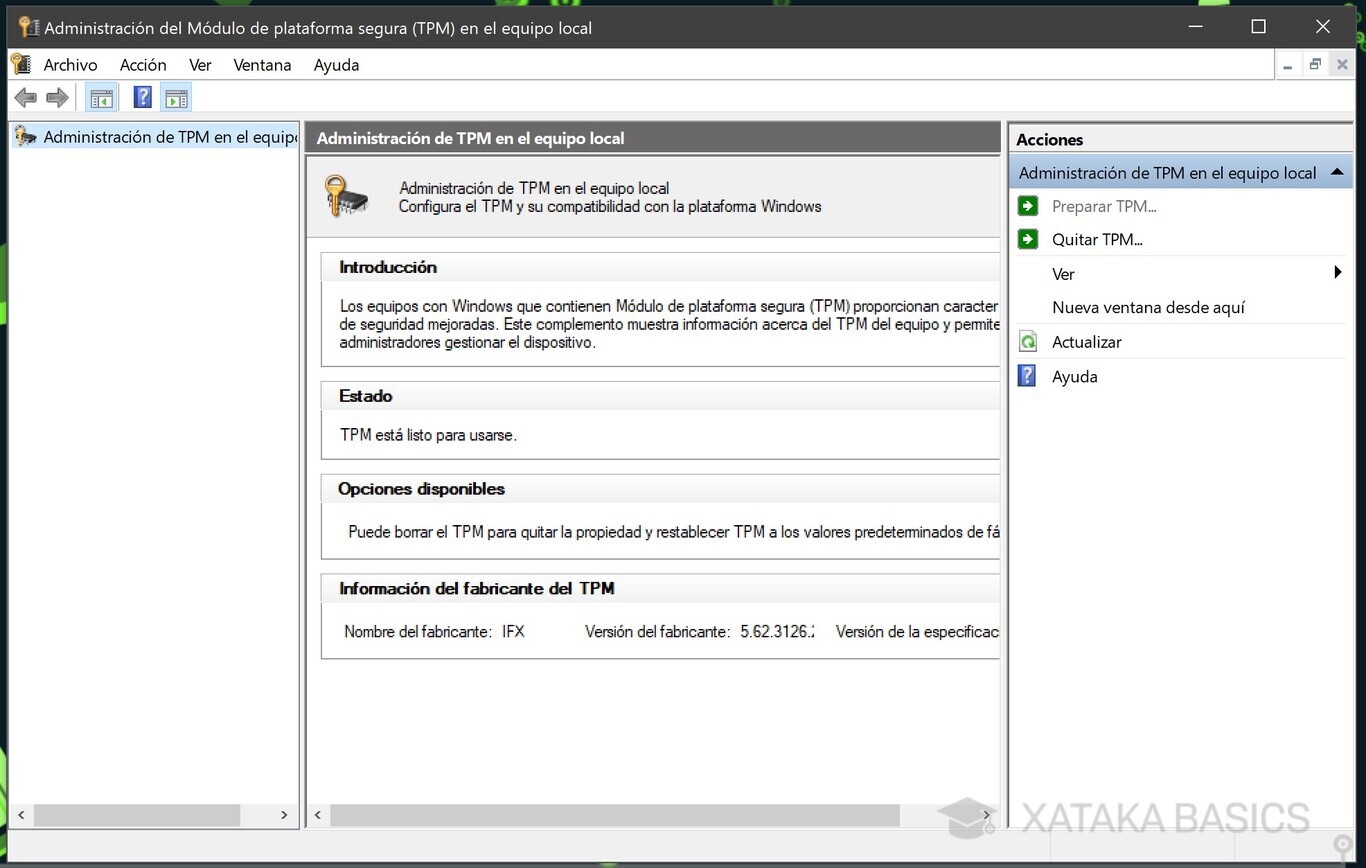Viewport: 1366px width, 868px height.
Task: Click the green arrow icon beside Quitar TPM
Action: (1028, 238)
